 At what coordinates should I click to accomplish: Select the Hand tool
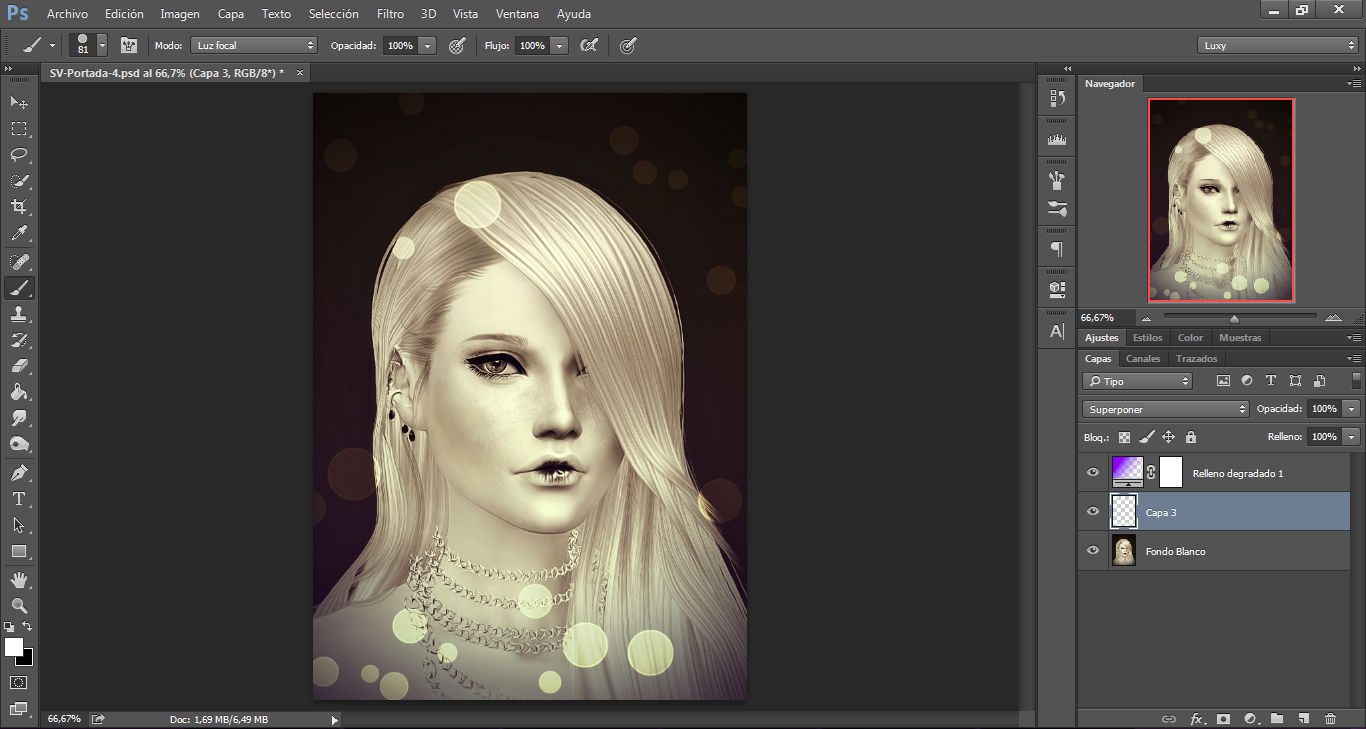click(x=19, y=580)
